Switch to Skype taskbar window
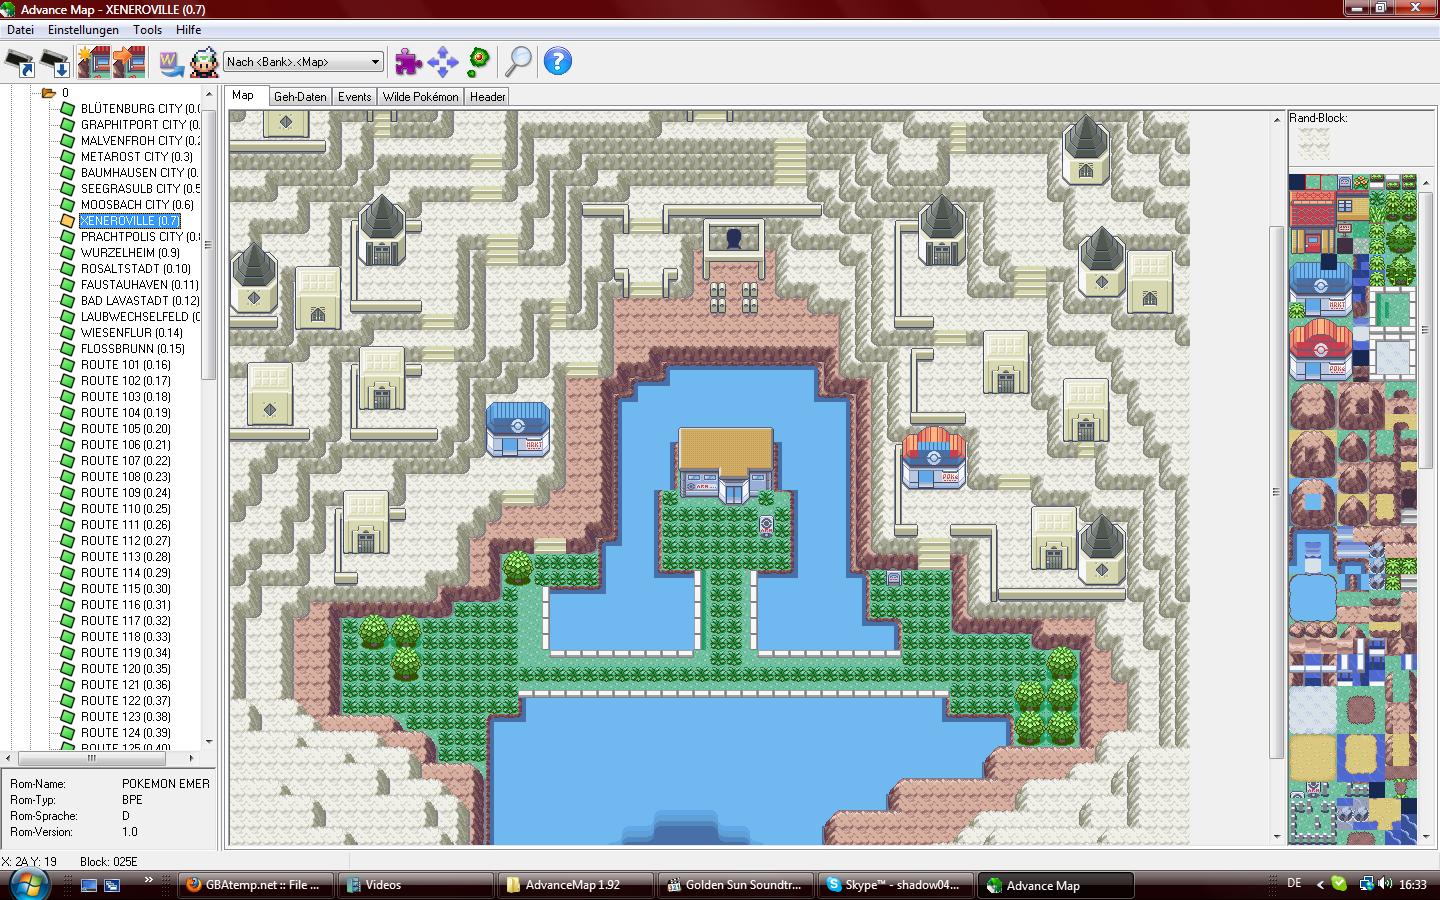This screenshot has height=900, width=1440. 896,885
